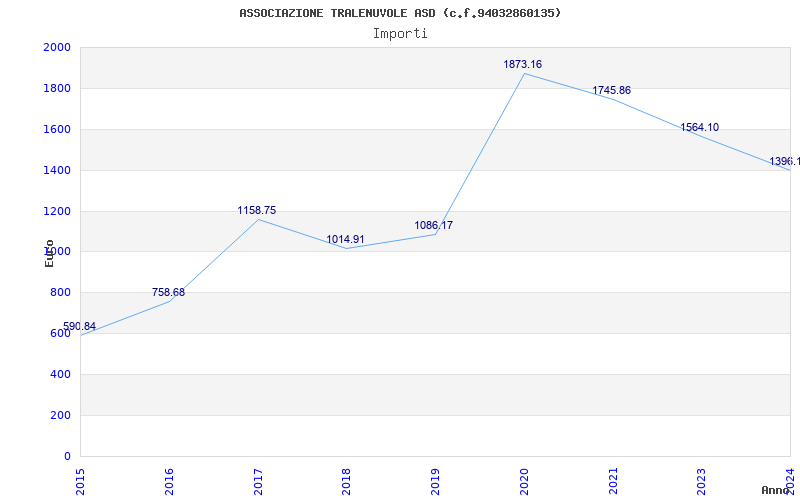Click the y-axis value 1400

(x=57, y=170)
